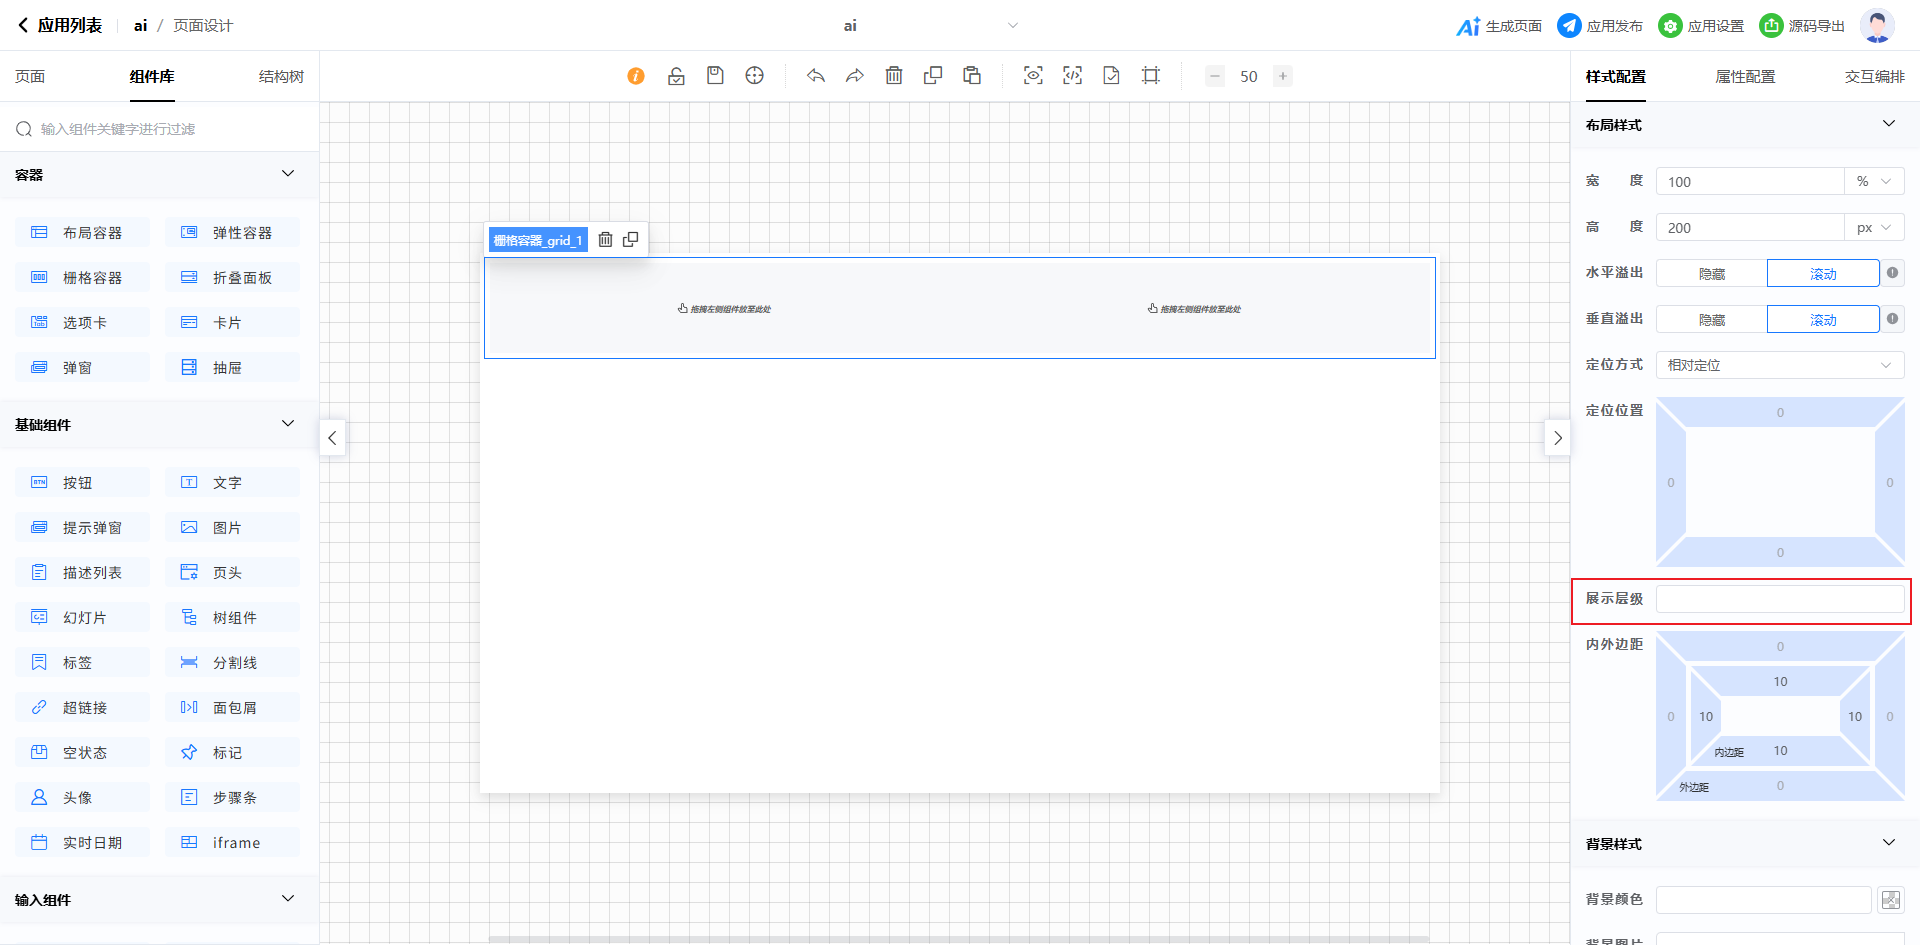Set vertical overflow to 隐藏
1920x945 pixels.
tap(1711, 320)
